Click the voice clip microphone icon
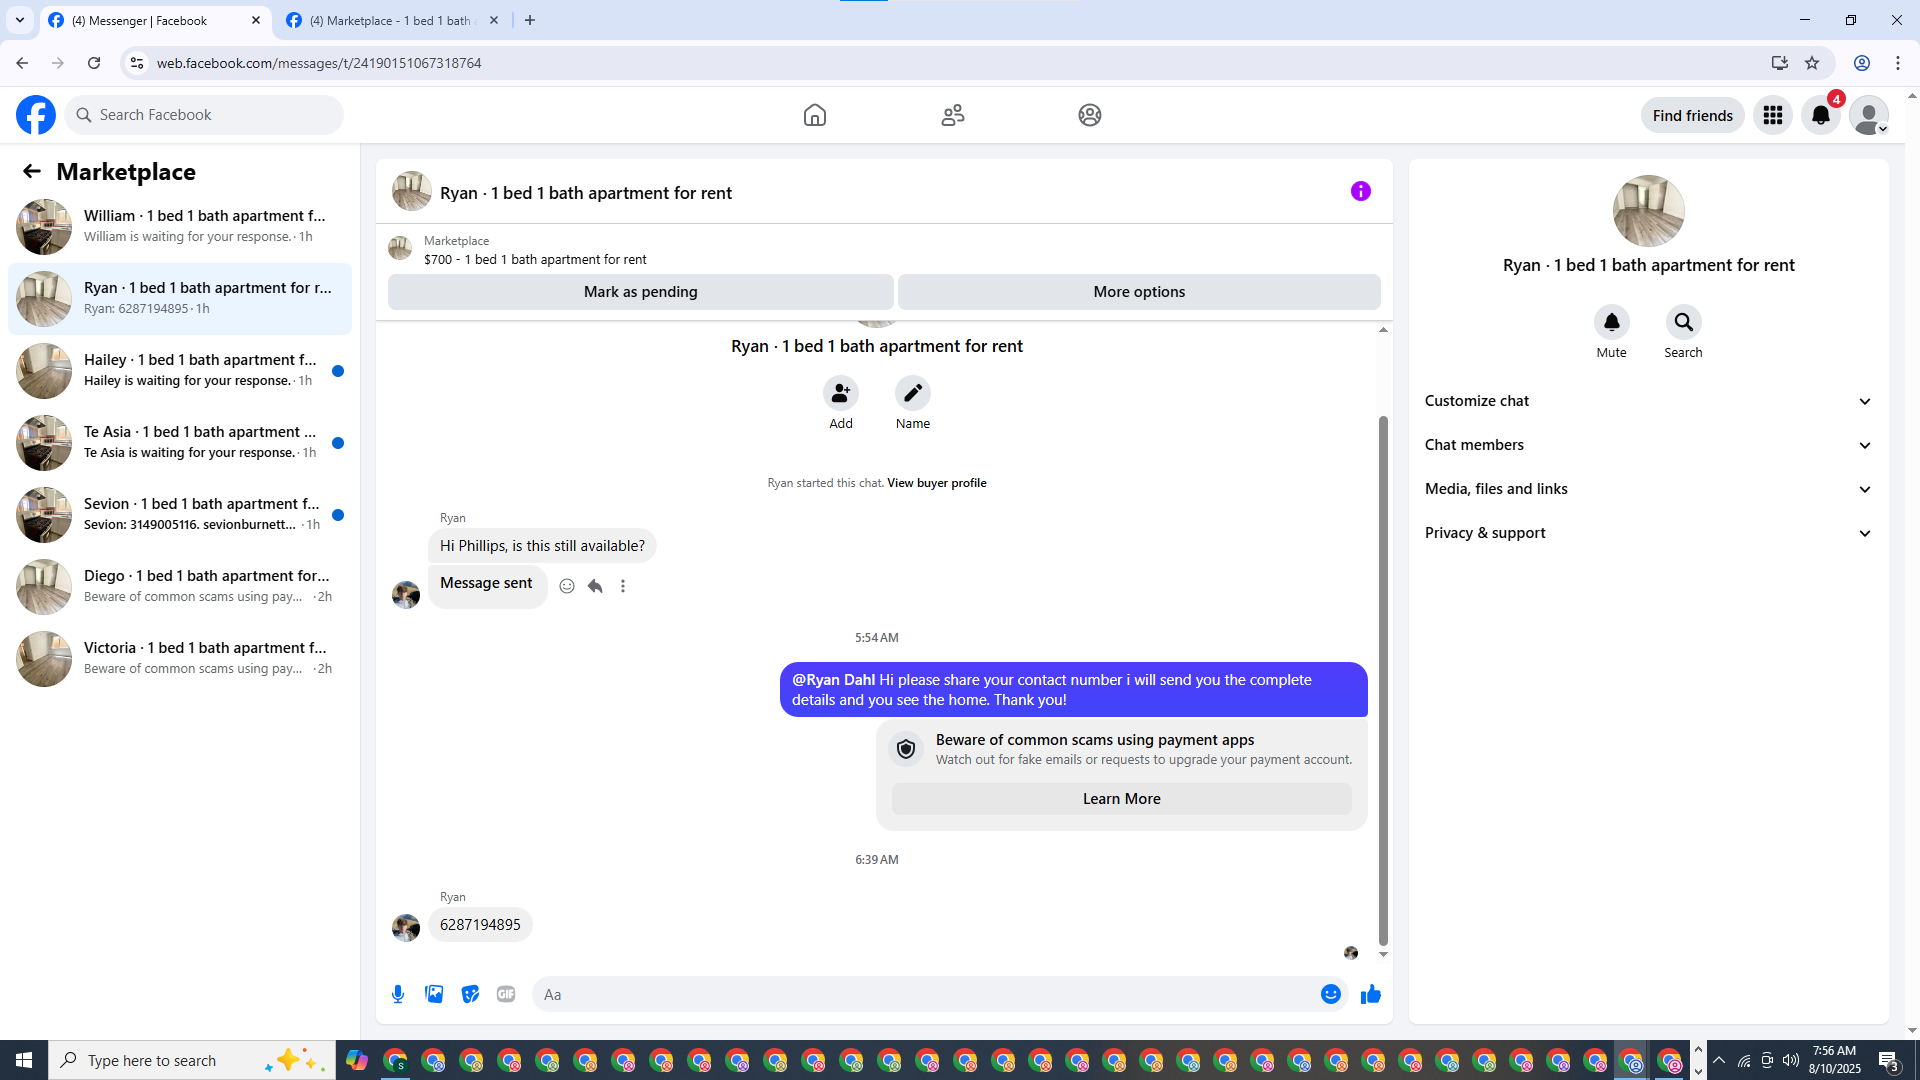The image size is (1920, 1080). coord(398,994)
